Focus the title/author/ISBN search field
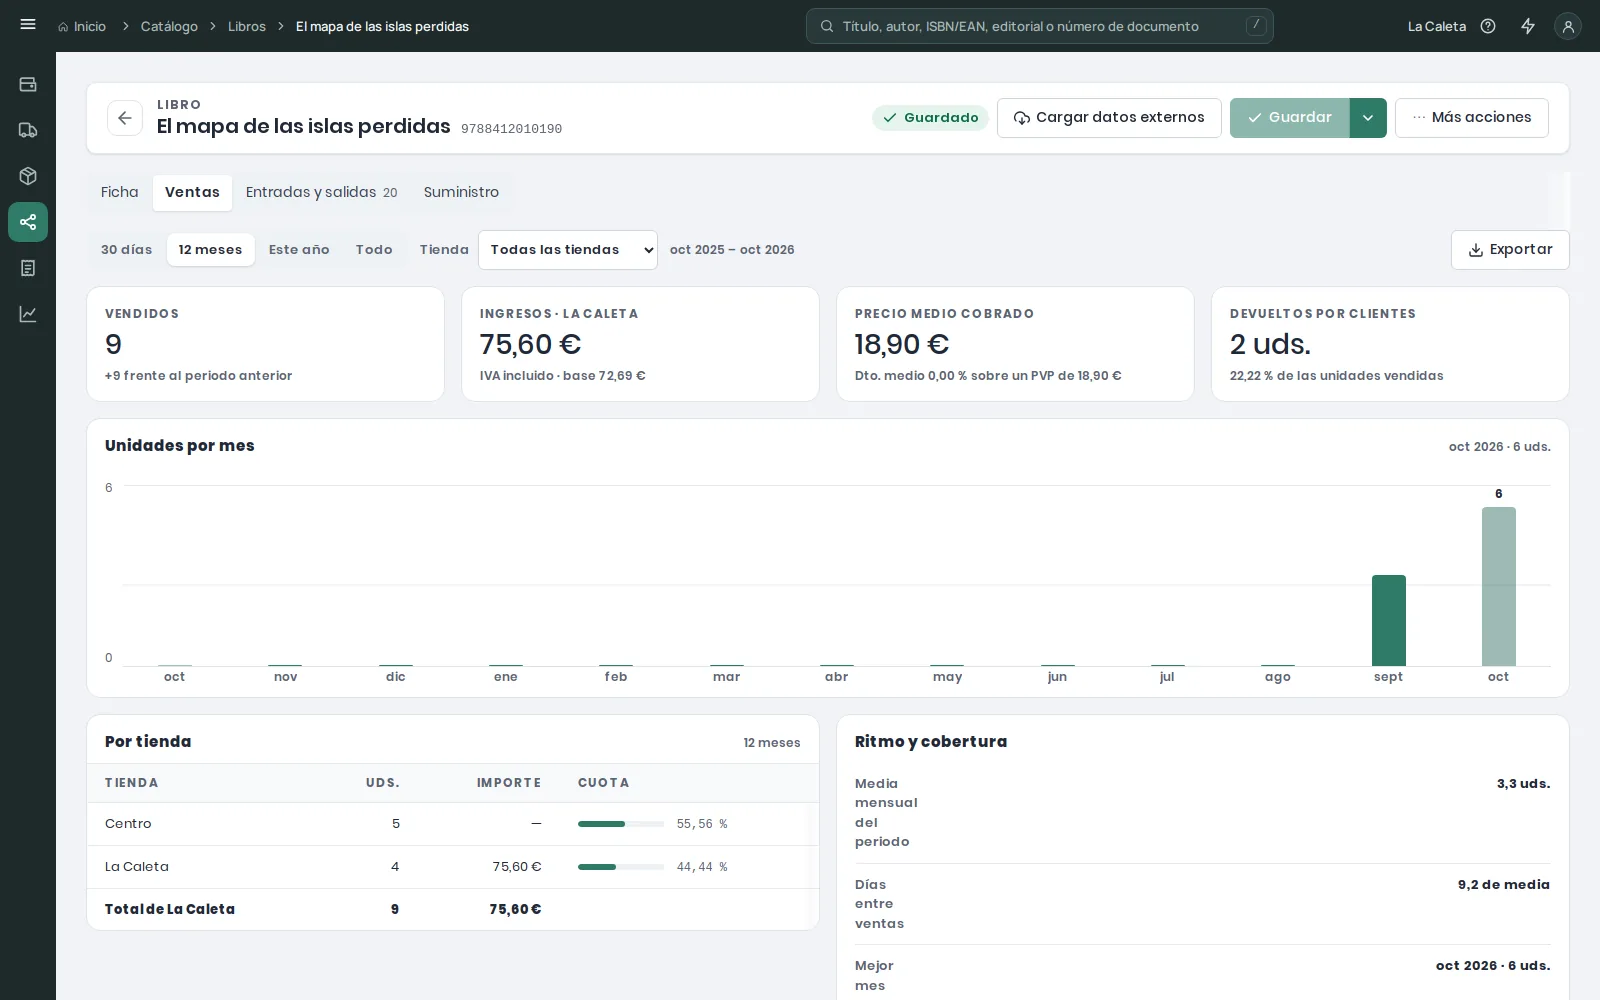Viewport: 1600px width, 1000px height. coord(1040,26)
